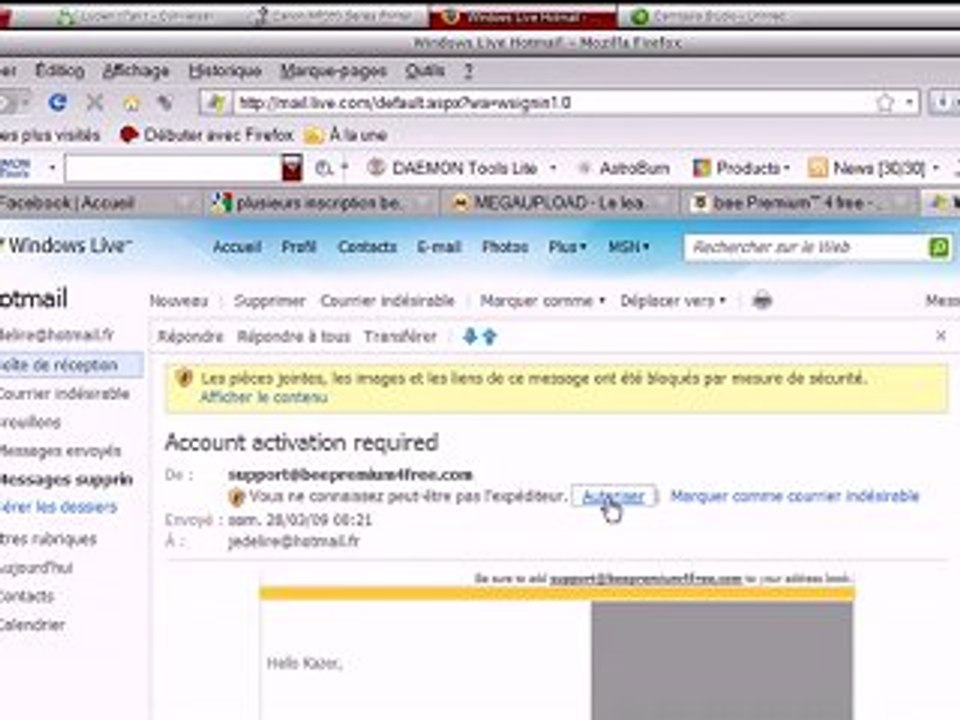Screen dimensions: 960x720
Task: Click the Courrier indésirable toolbar button
Action: [388, 301]
